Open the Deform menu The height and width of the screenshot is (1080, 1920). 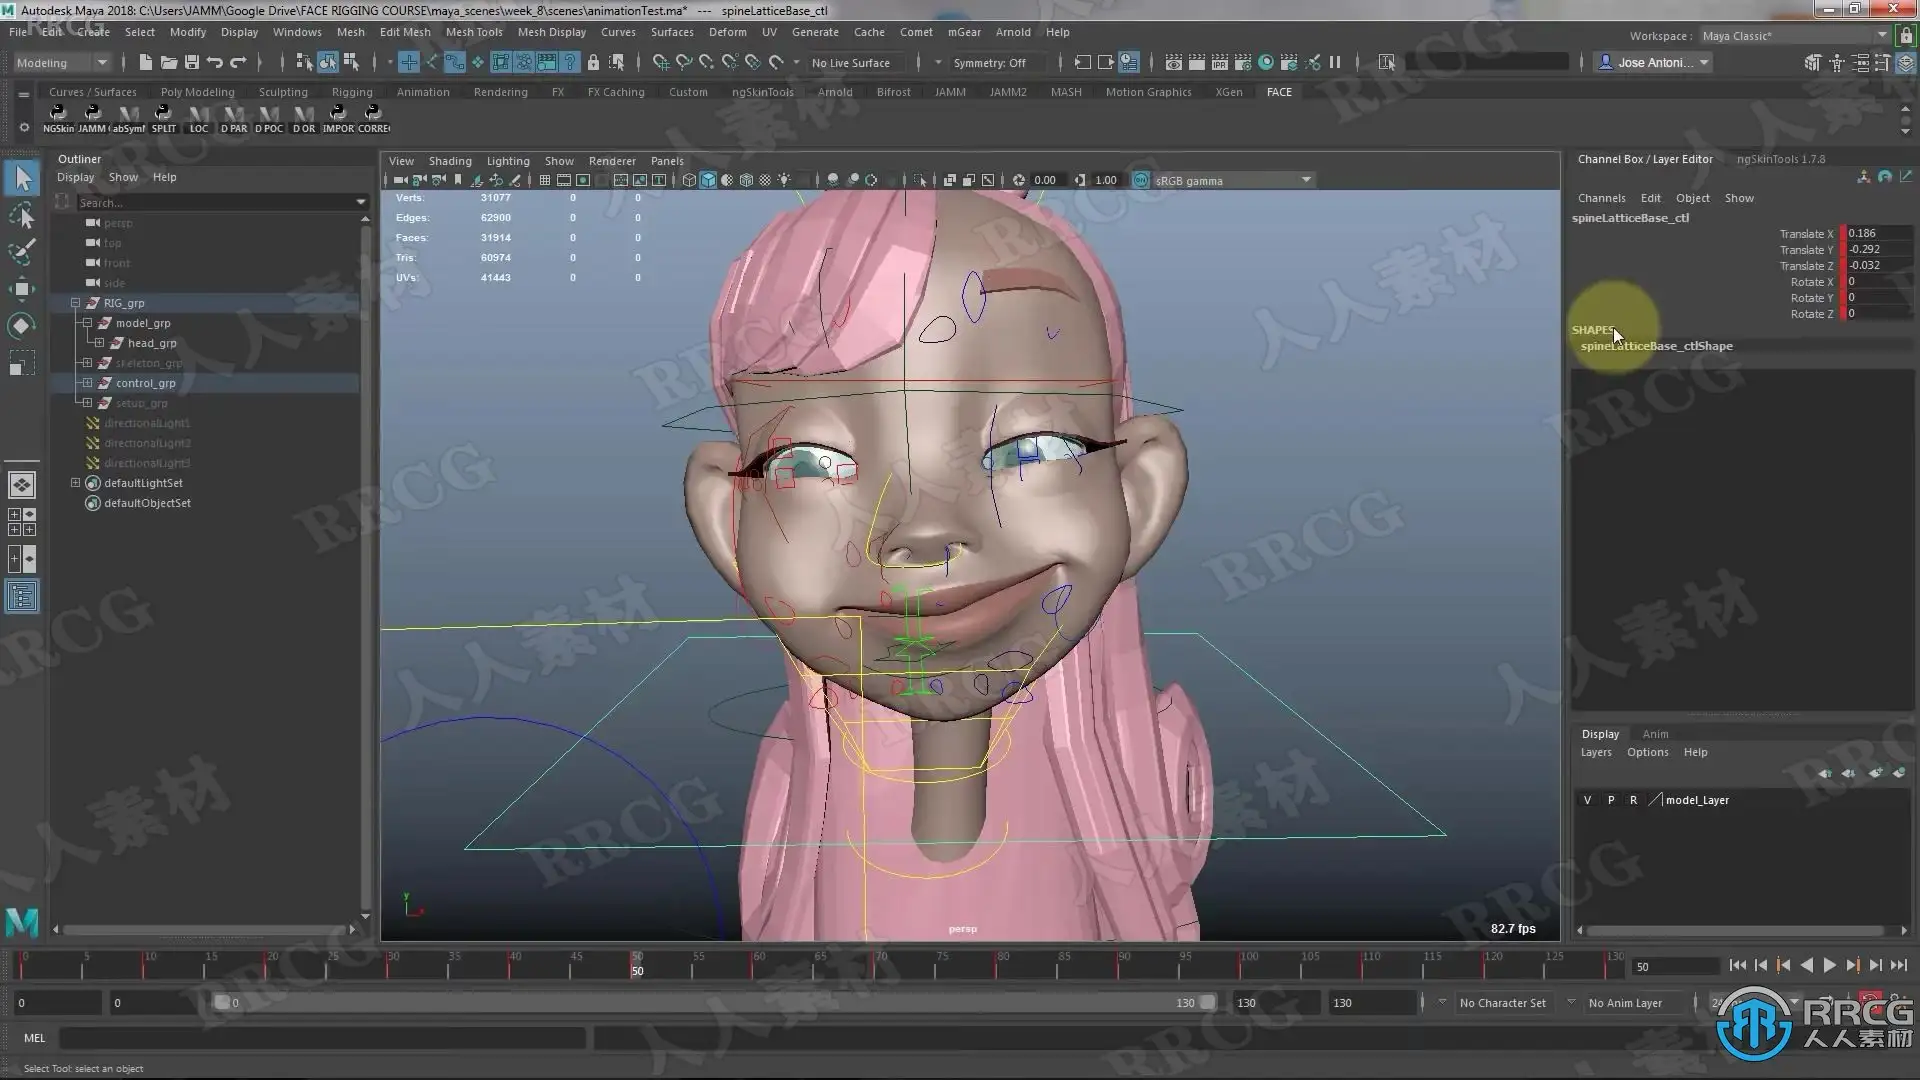(x=727, y=32)
